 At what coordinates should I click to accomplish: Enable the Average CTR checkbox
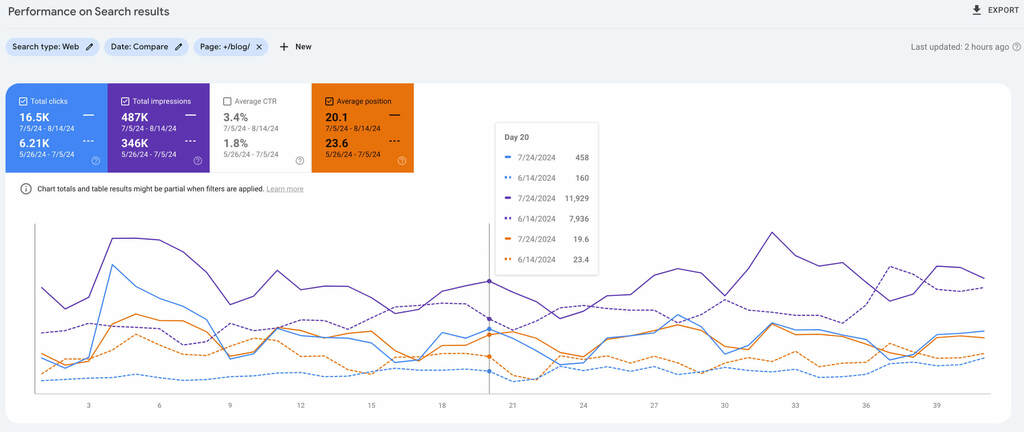[227, 101]
